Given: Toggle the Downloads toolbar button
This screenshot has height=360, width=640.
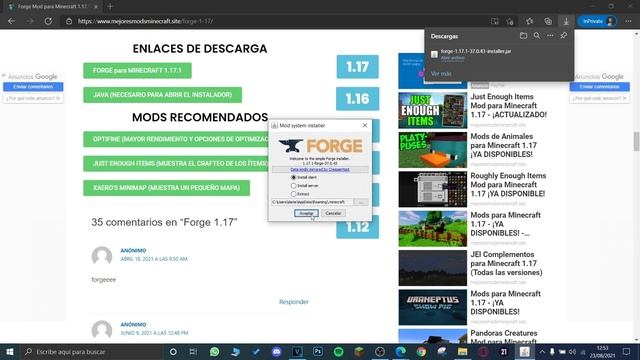Looking at the screenshot, I should tap(566, 21).
